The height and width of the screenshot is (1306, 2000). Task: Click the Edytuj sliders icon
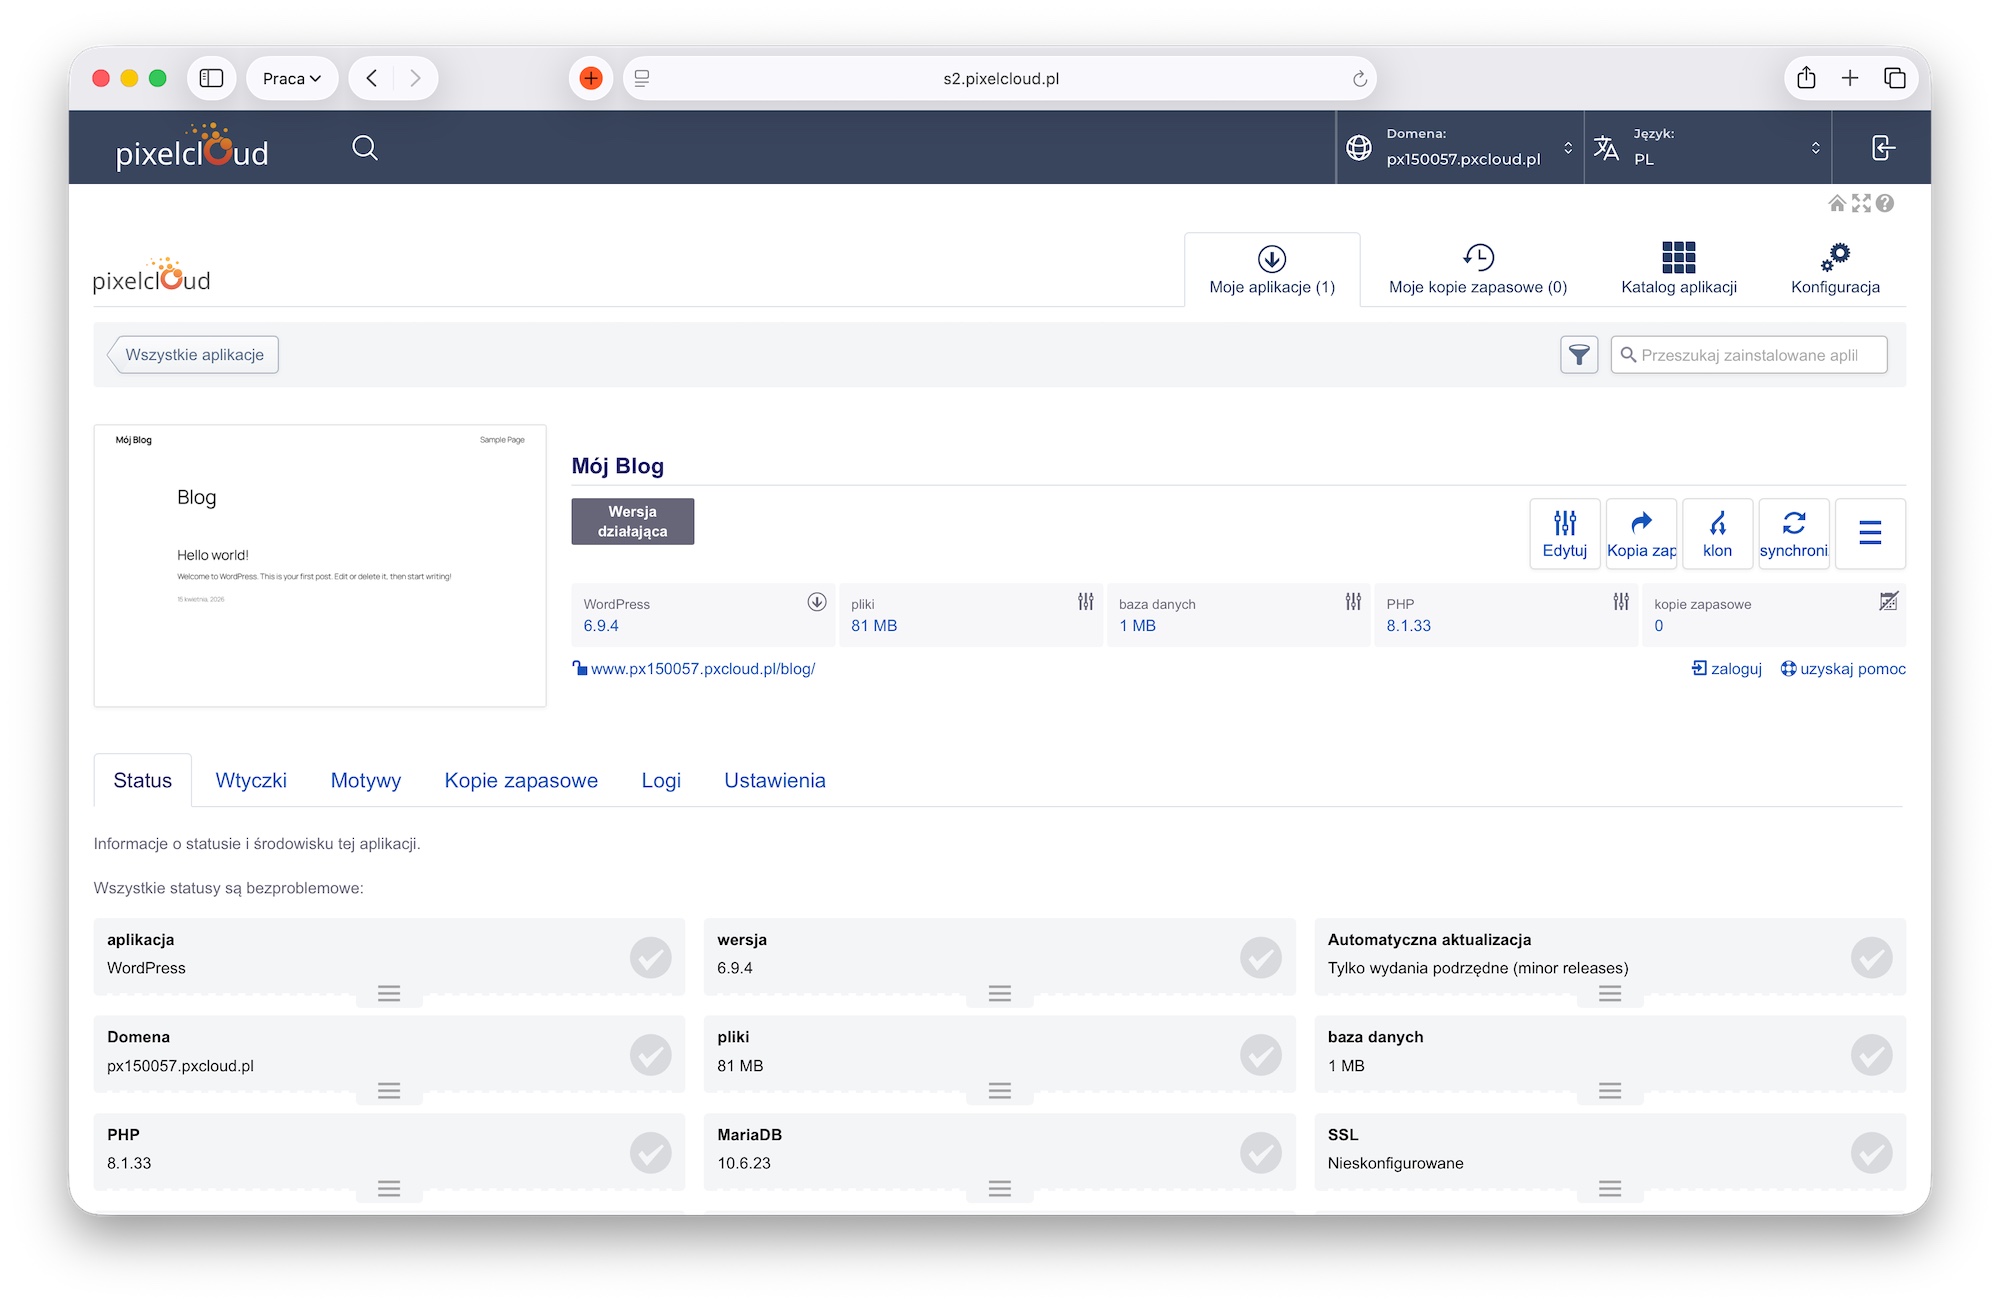click(x=1565, y=524)
